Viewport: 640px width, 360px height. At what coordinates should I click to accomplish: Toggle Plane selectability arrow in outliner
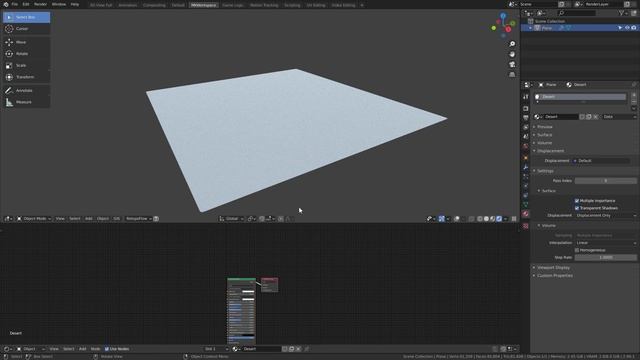tap(620, 28)
